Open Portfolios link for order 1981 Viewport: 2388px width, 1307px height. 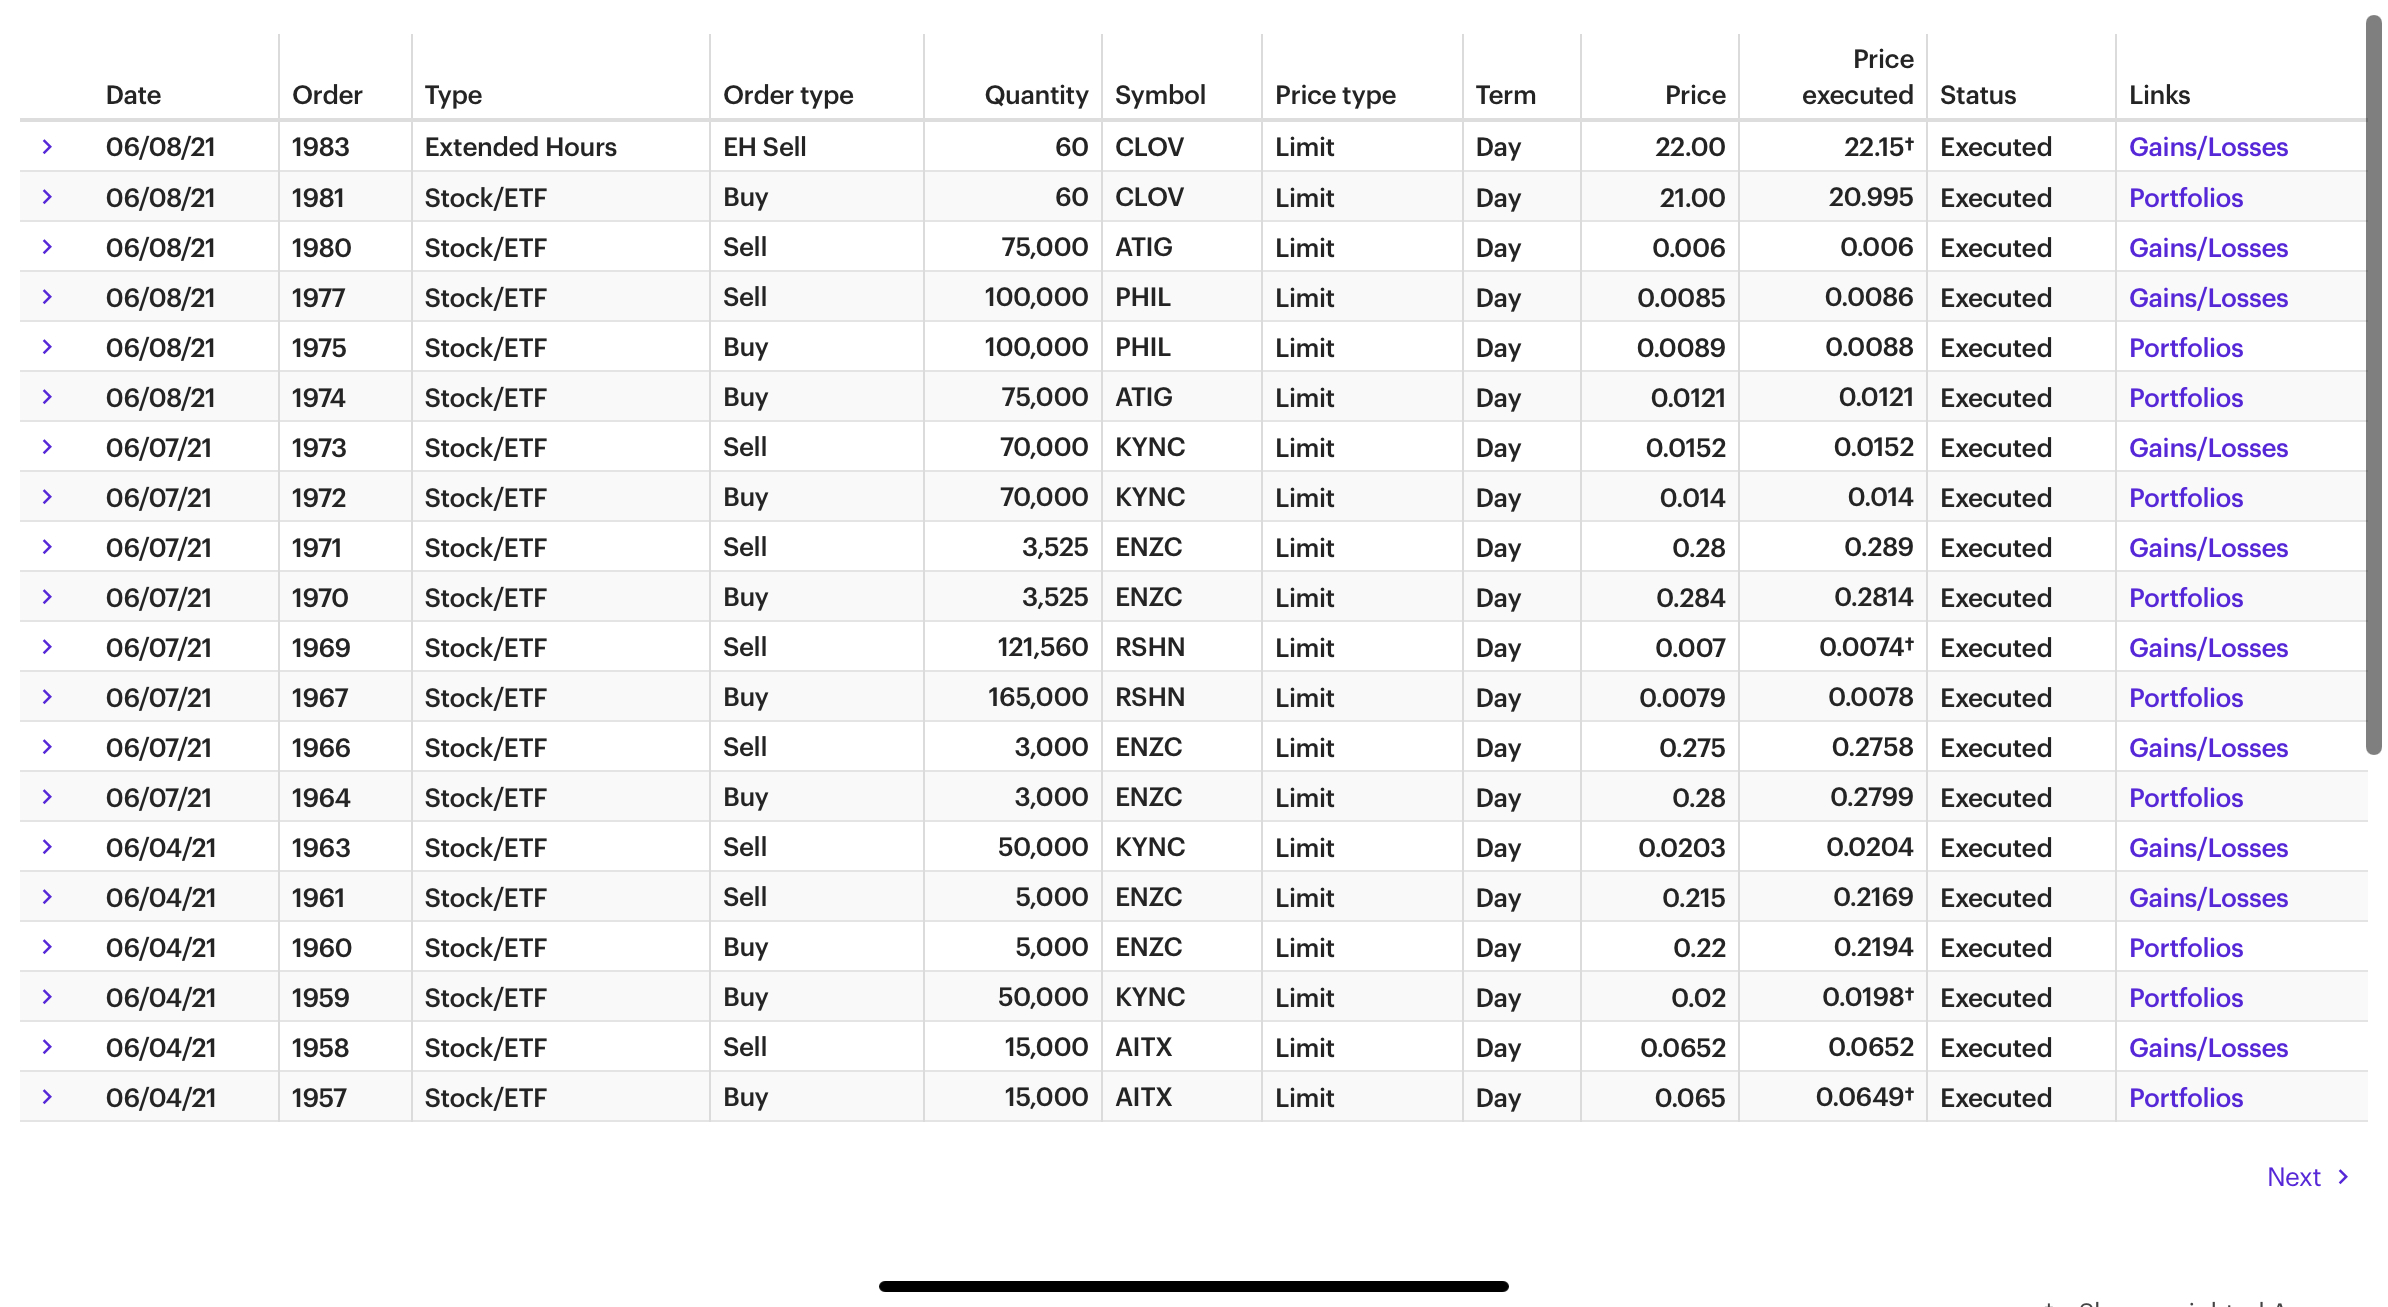[x=2185, y=198]
